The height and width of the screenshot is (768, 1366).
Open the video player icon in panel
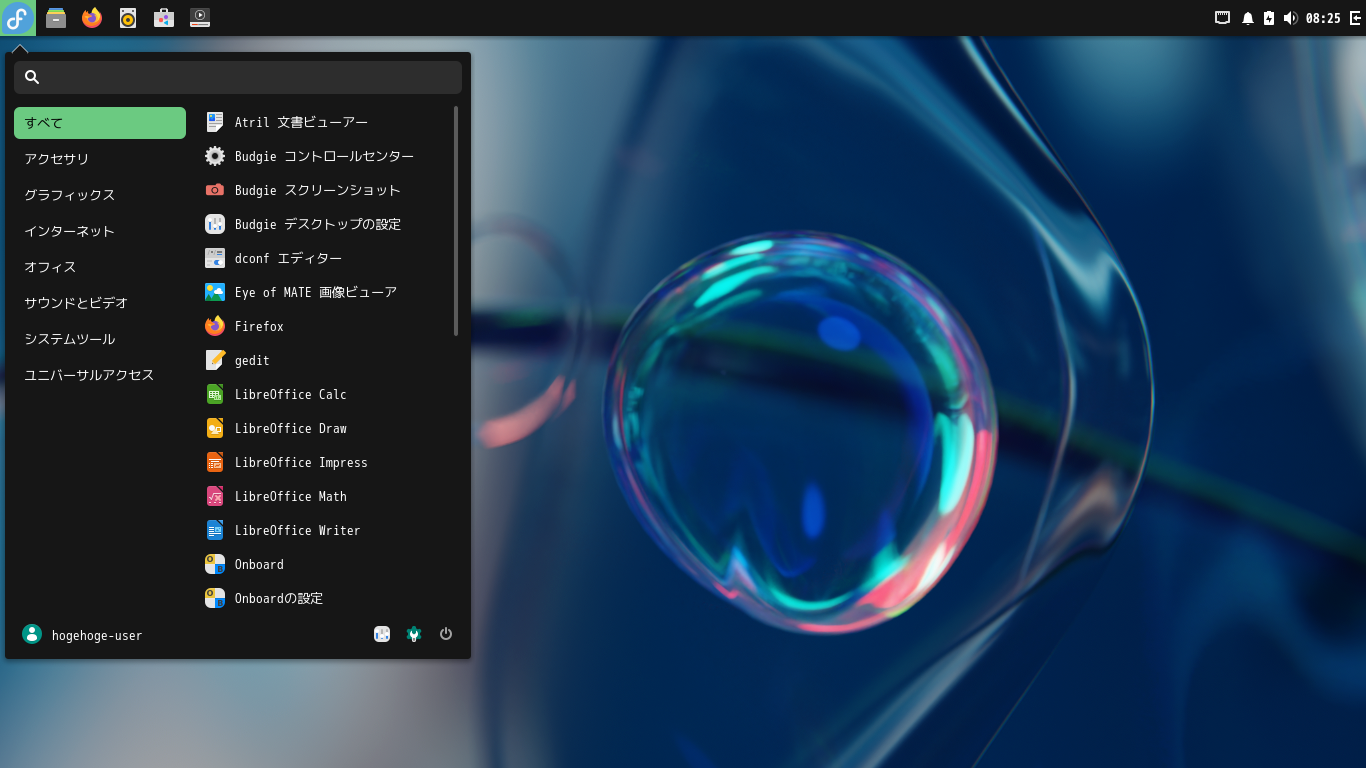tap(200, 18)
